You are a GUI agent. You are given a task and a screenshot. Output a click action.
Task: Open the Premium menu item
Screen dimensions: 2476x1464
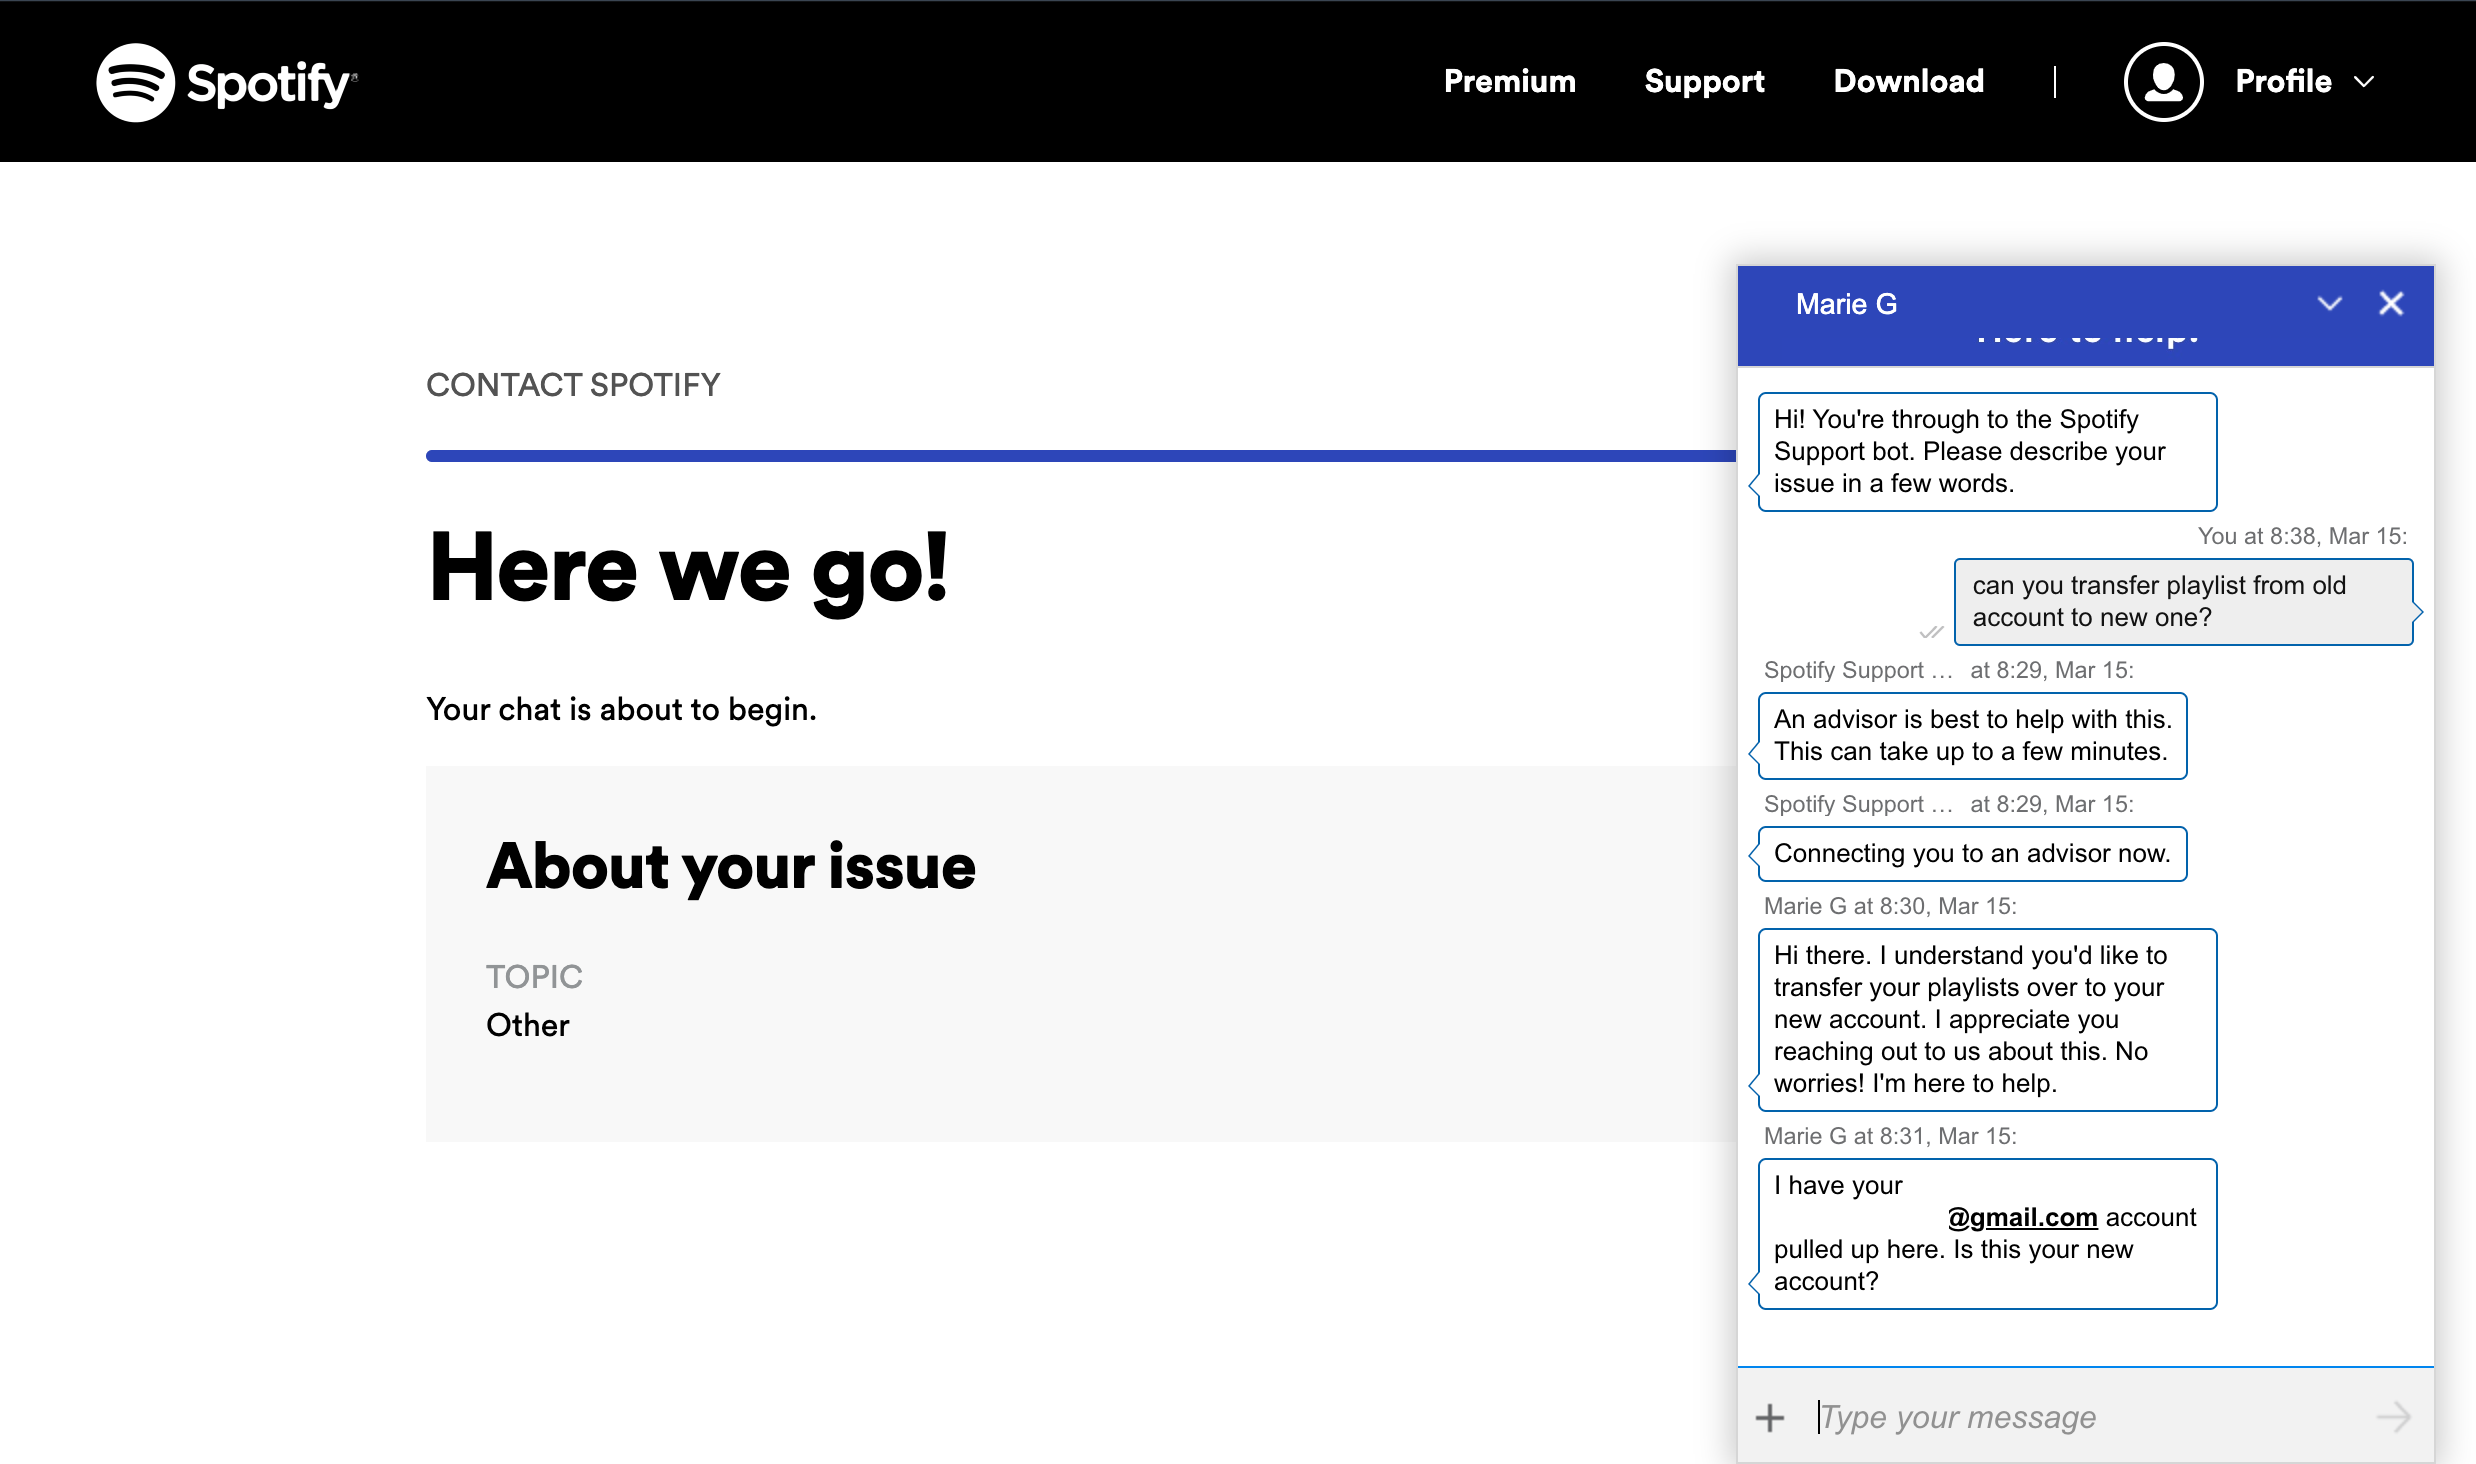pos(1509,82)
